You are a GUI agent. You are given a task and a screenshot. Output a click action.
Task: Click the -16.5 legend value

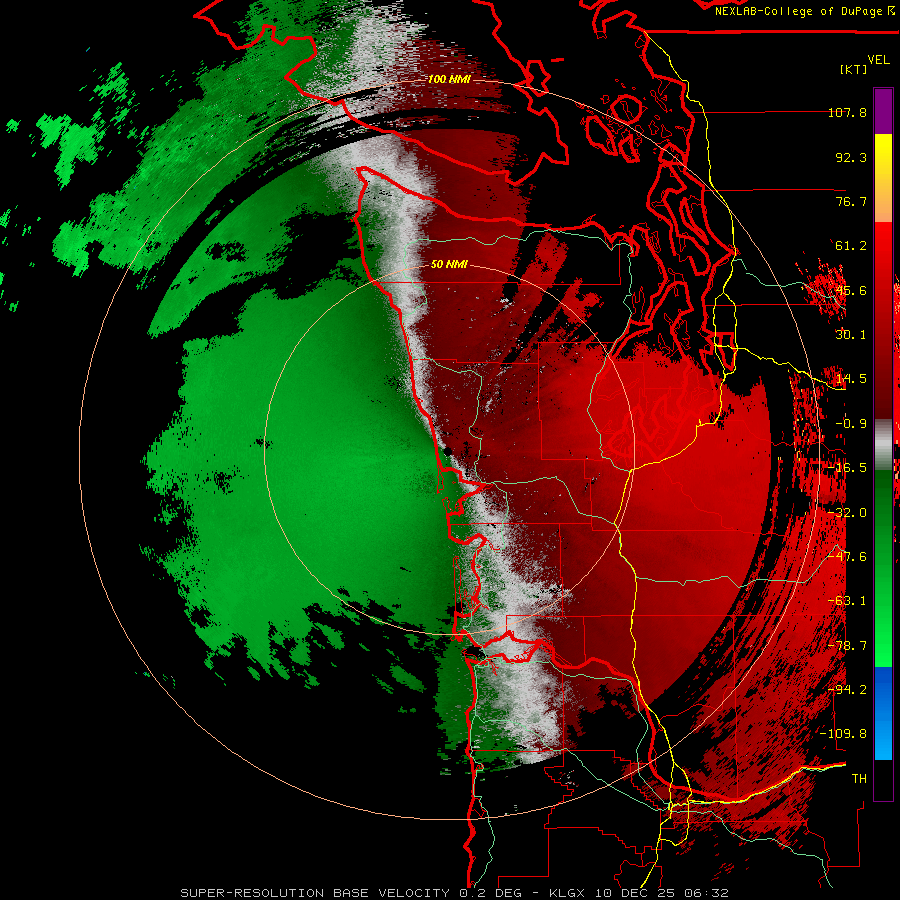coord(847,468)
